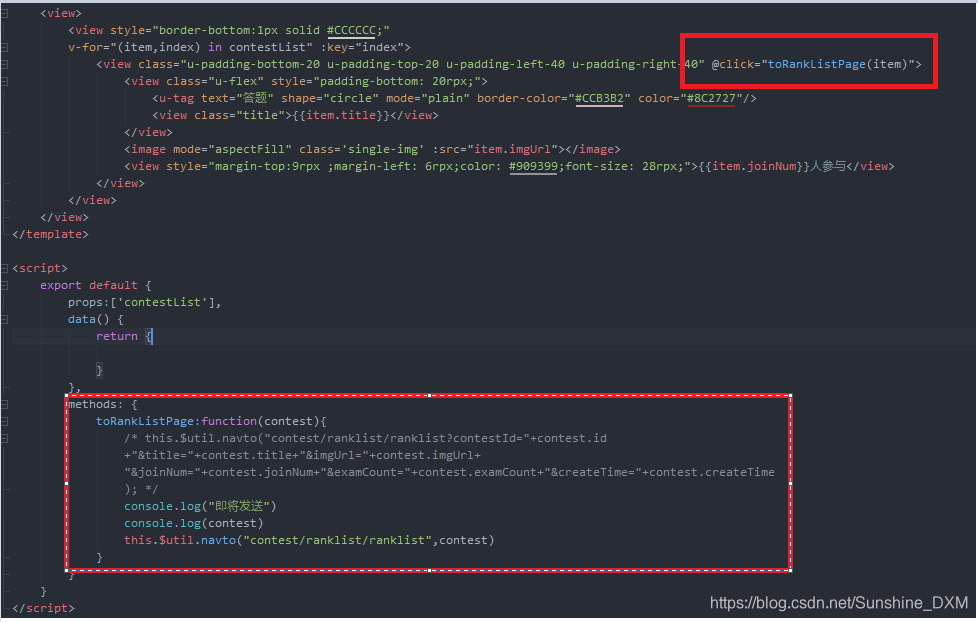Image resolution: width=978 pixels, height=622 pixels.
Task: Click the console.log(contest) statement
Action: (193, 523)
